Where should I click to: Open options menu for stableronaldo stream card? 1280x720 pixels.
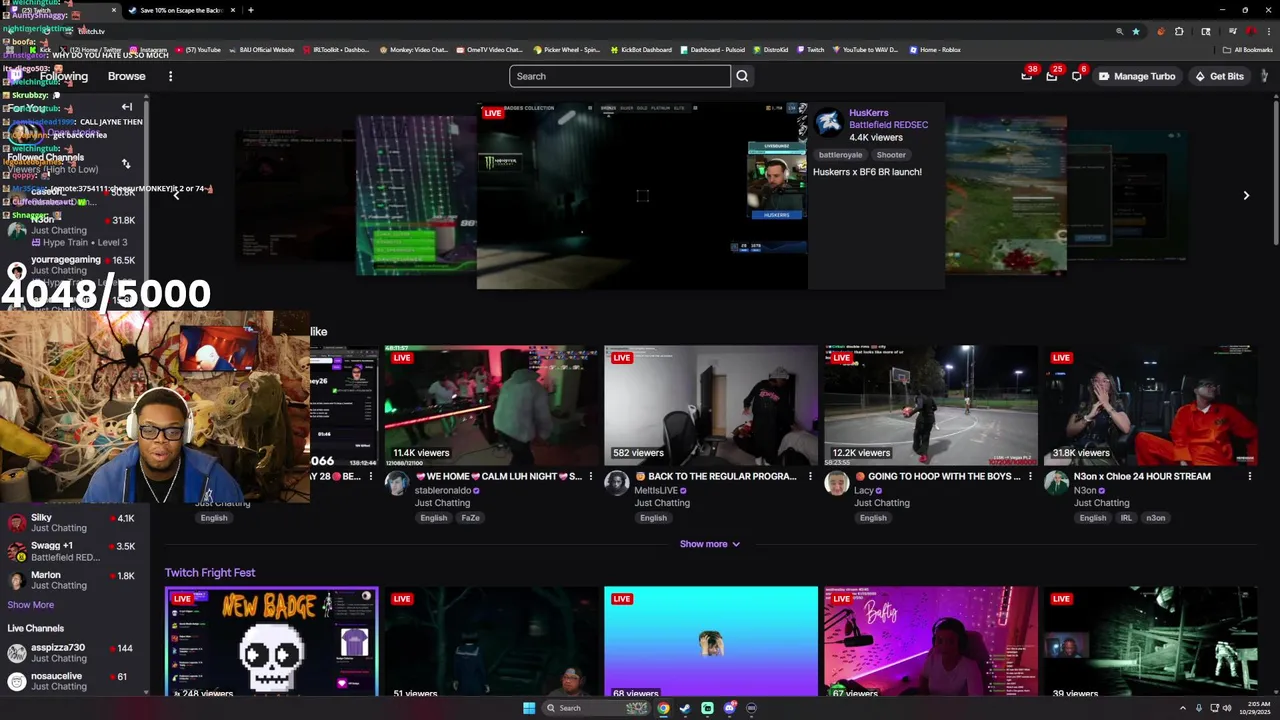[590, 477]
